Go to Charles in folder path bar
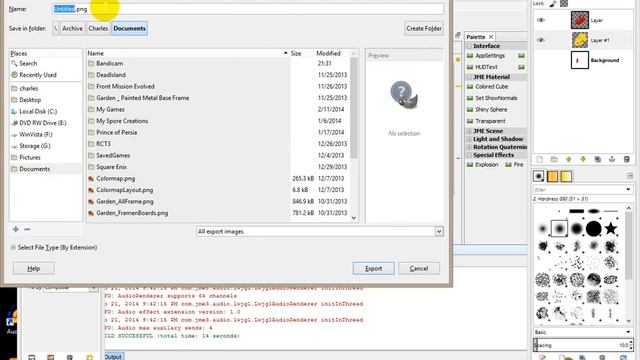Image resolution: width=640 pixels, height=360 pixels. pos(98,28)
